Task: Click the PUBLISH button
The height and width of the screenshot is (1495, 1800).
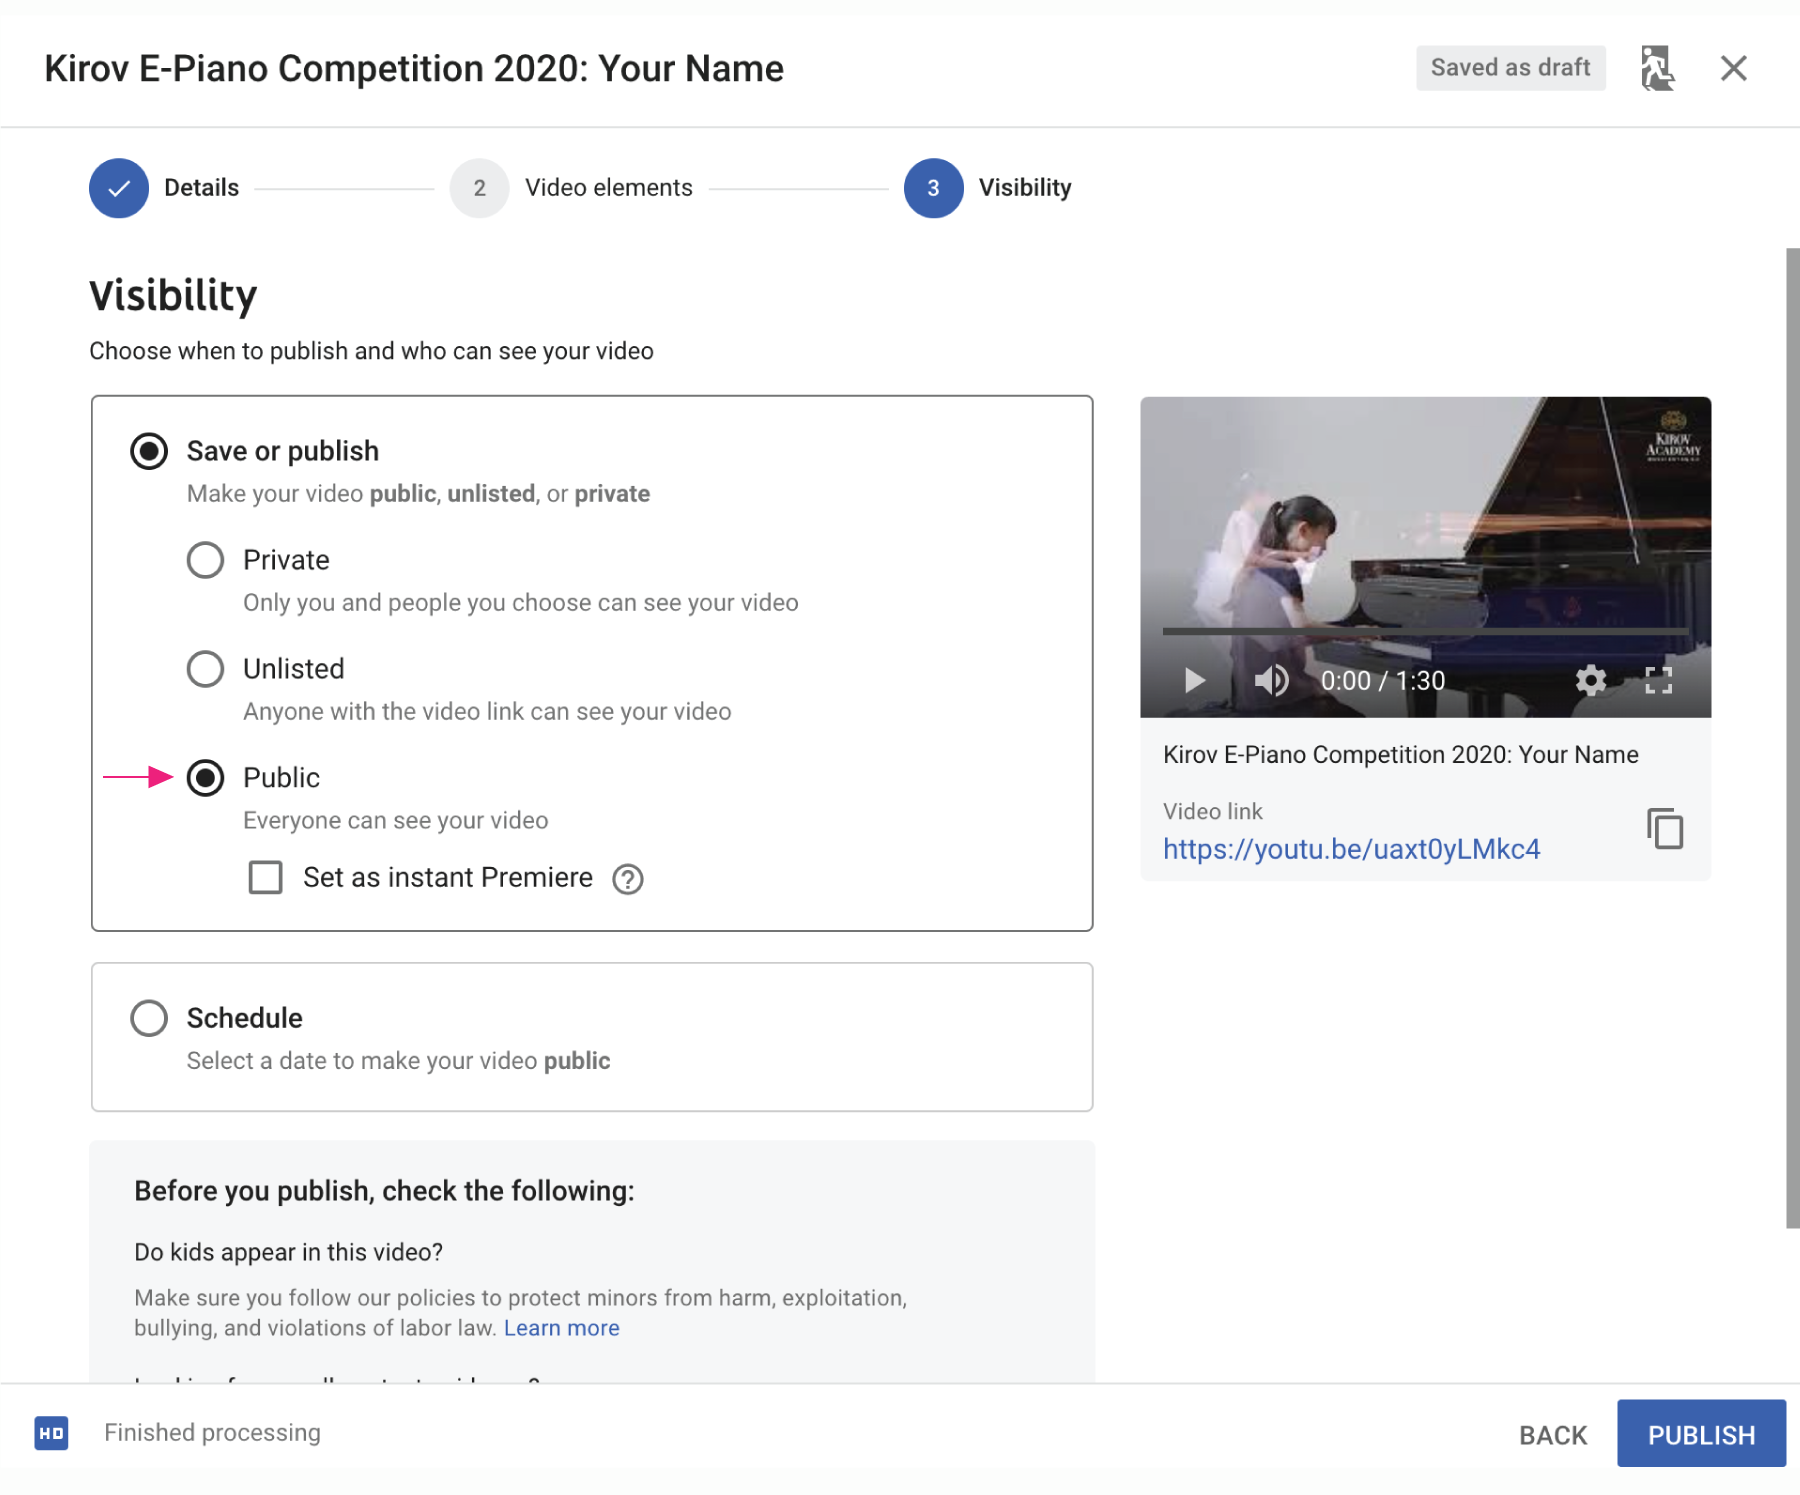Action: pyautogui.click(x=1700, y=1434)
